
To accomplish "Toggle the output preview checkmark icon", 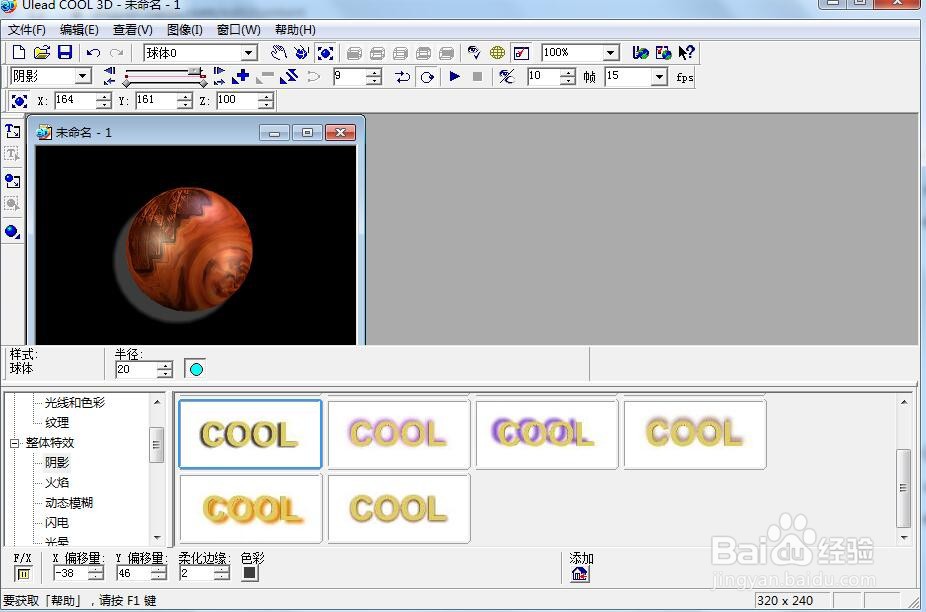I will 521,53.
